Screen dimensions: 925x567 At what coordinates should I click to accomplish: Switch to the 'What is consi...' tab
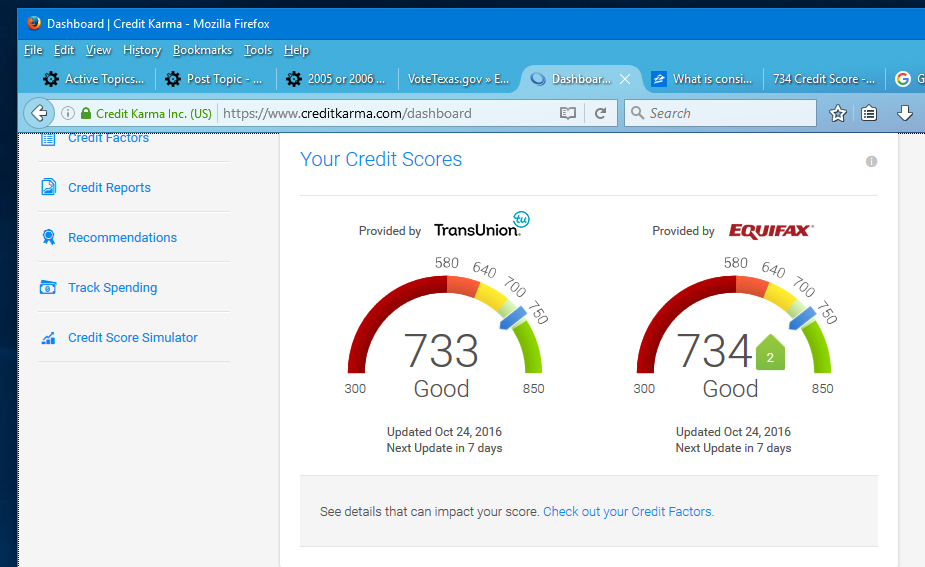click(x=702, y=79)
